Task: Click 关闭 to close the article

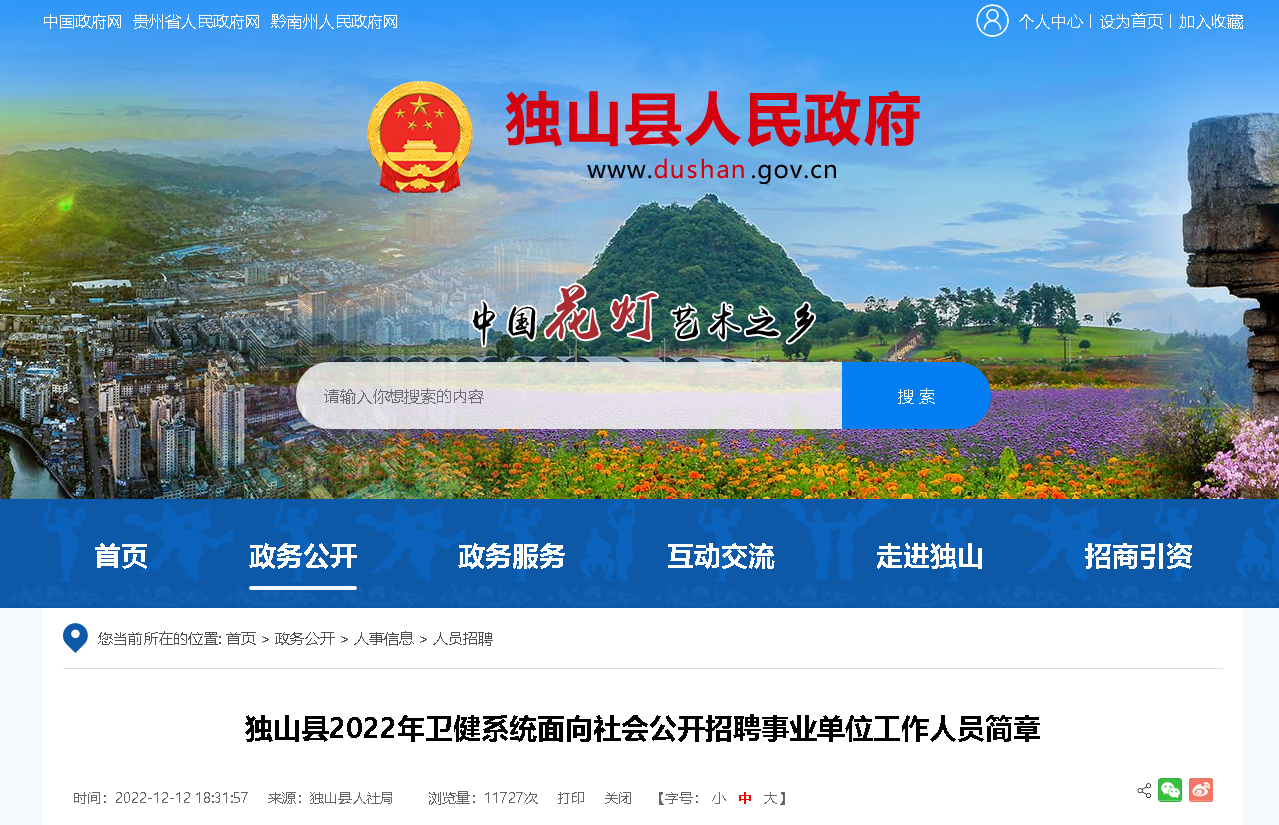Action: [618, 798]
